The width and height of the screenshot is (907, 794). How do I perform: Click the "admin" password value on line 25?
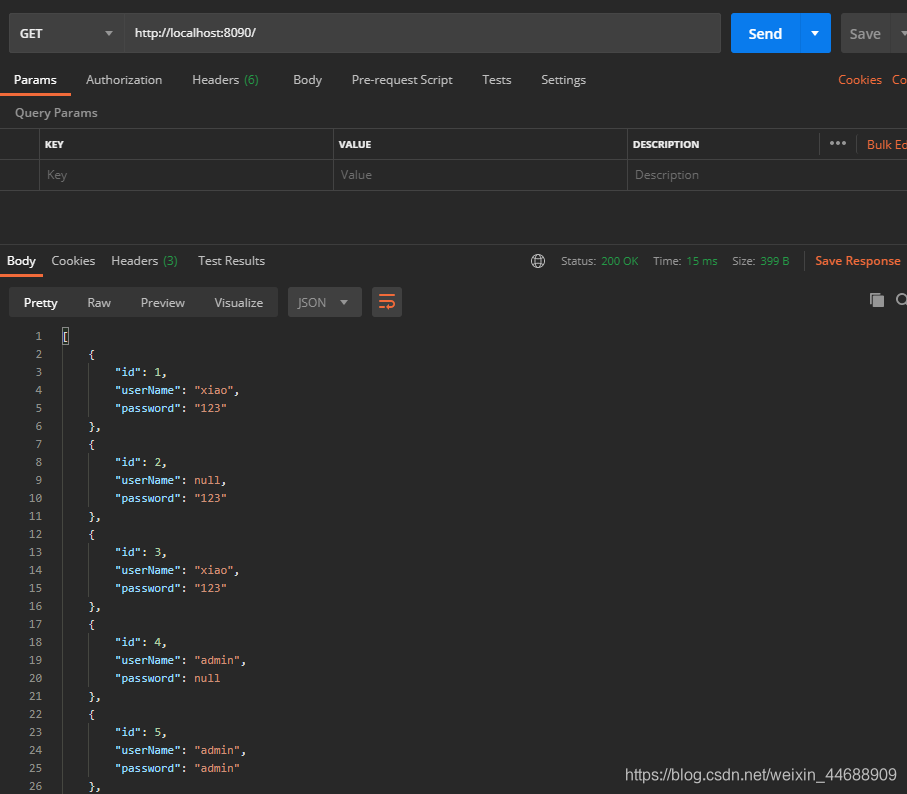(217, 769)
